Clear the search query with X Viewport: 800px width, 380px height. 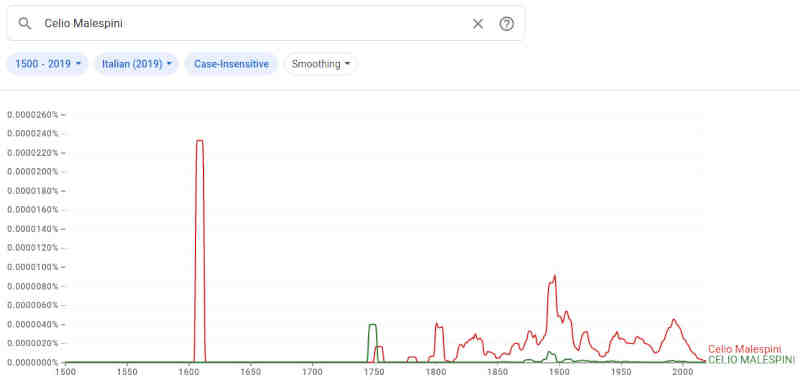[x=478, y=24]
